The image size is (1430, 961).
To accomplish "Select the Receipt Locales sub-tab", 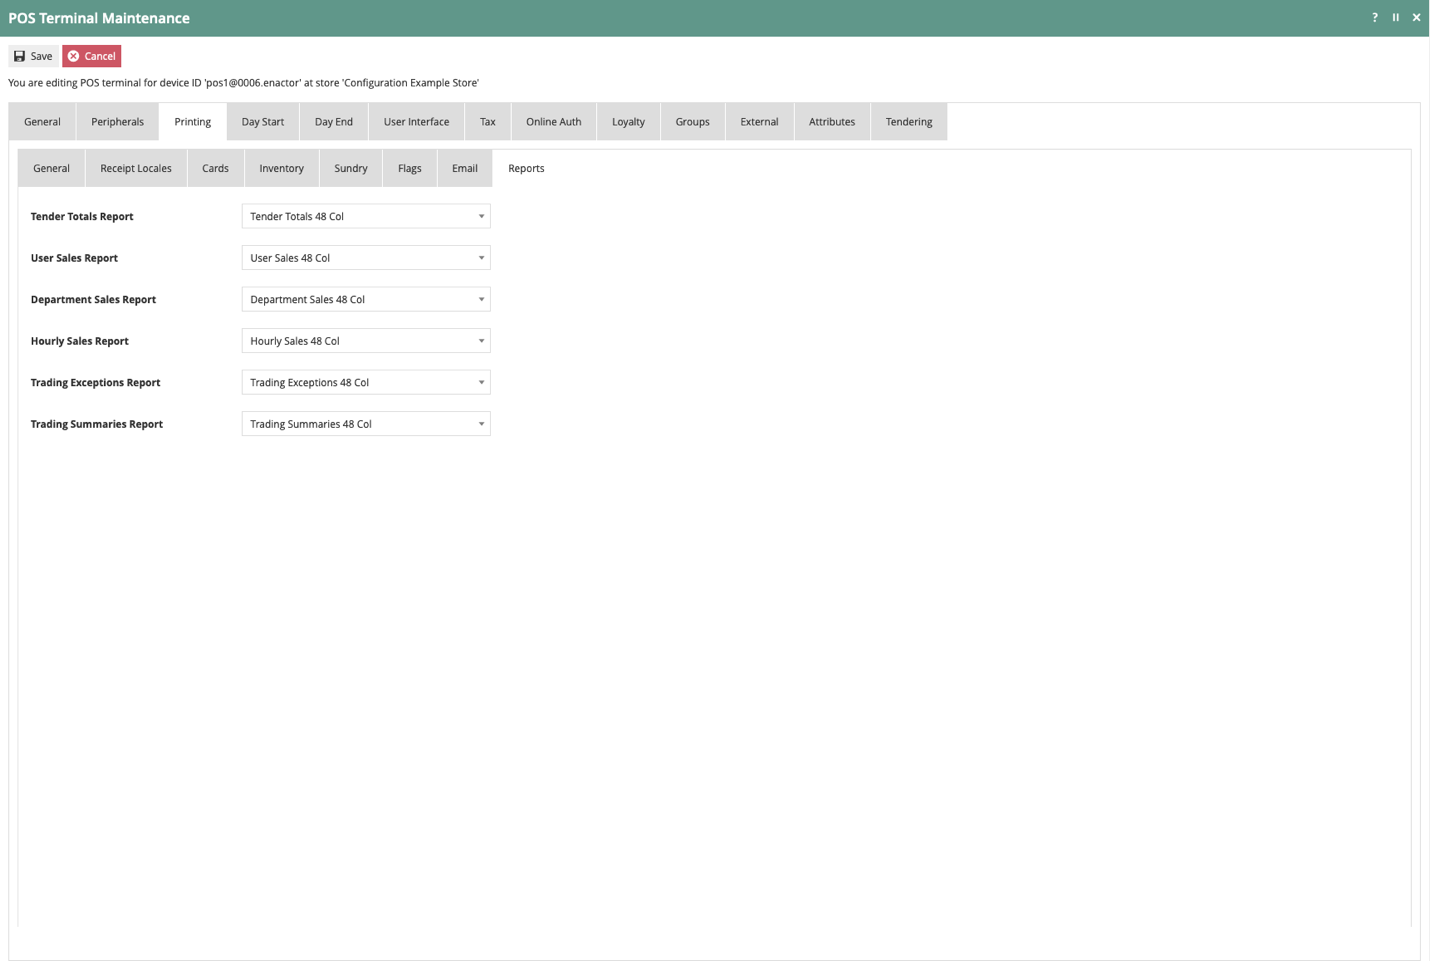I will click(x=136, y=168).
